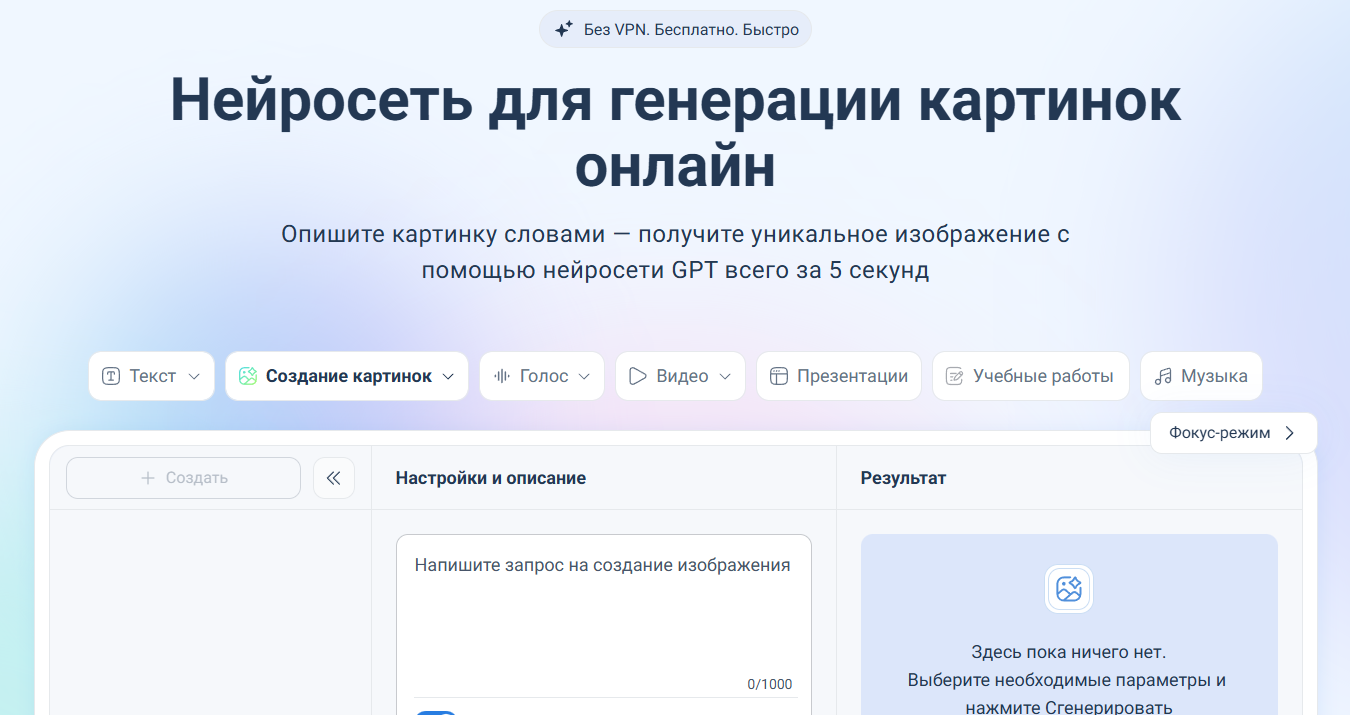1350x715 pixels.
Task: Toggle the blue switch below the prompt field
Action: click(436, 712)
